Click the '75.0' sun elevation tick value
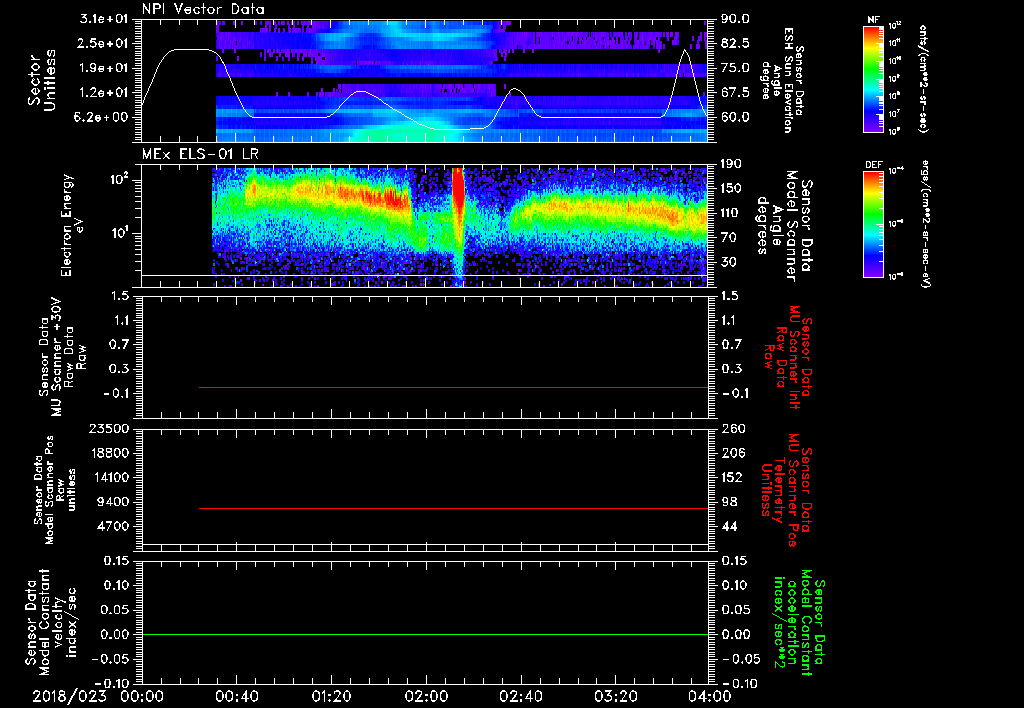Screen dimensions: 1024x708 [x=735, y=68]
